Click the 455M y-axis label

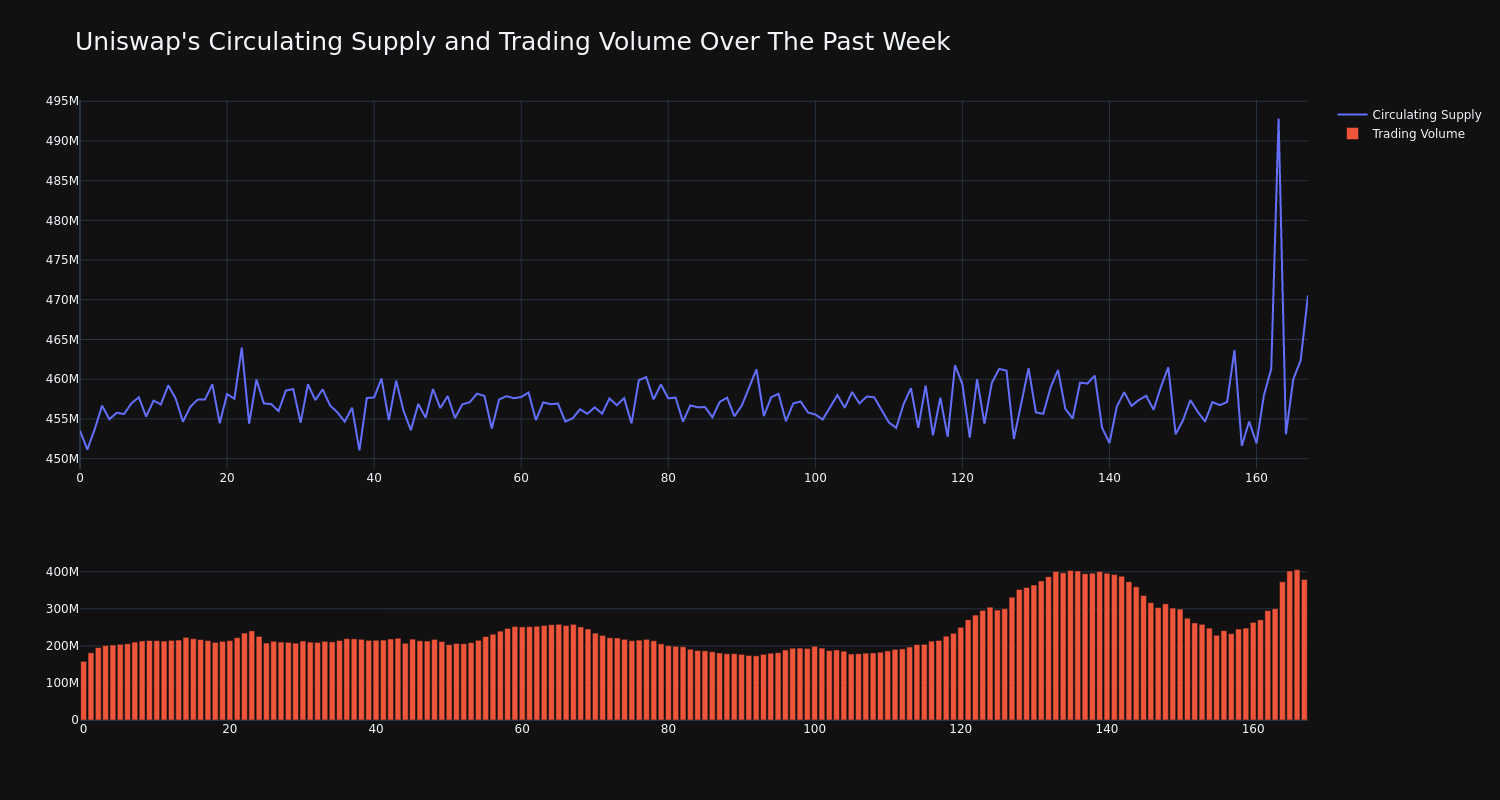click(x=62, y=419)
